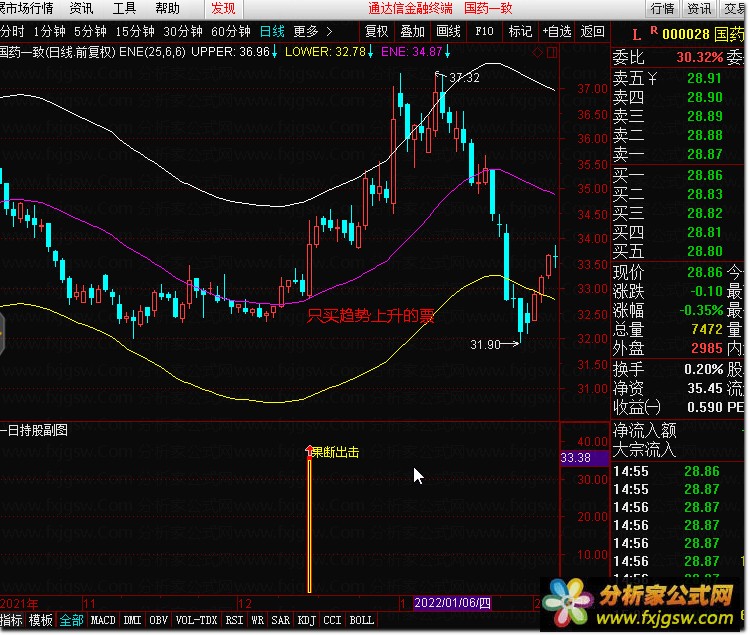Click the 2022/01/06/四 date marker
The image size is (750, 635).
tap(452, 603)
